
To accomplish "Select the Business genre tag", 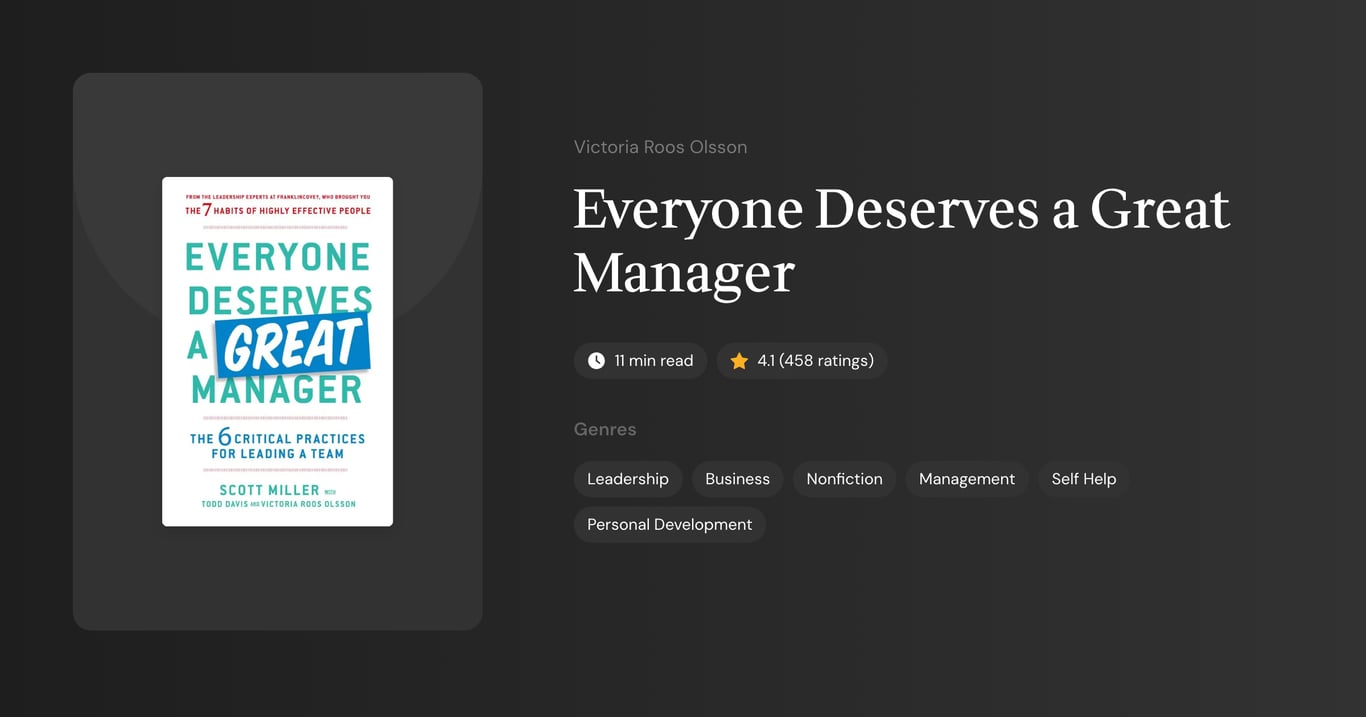I will 737,478.
